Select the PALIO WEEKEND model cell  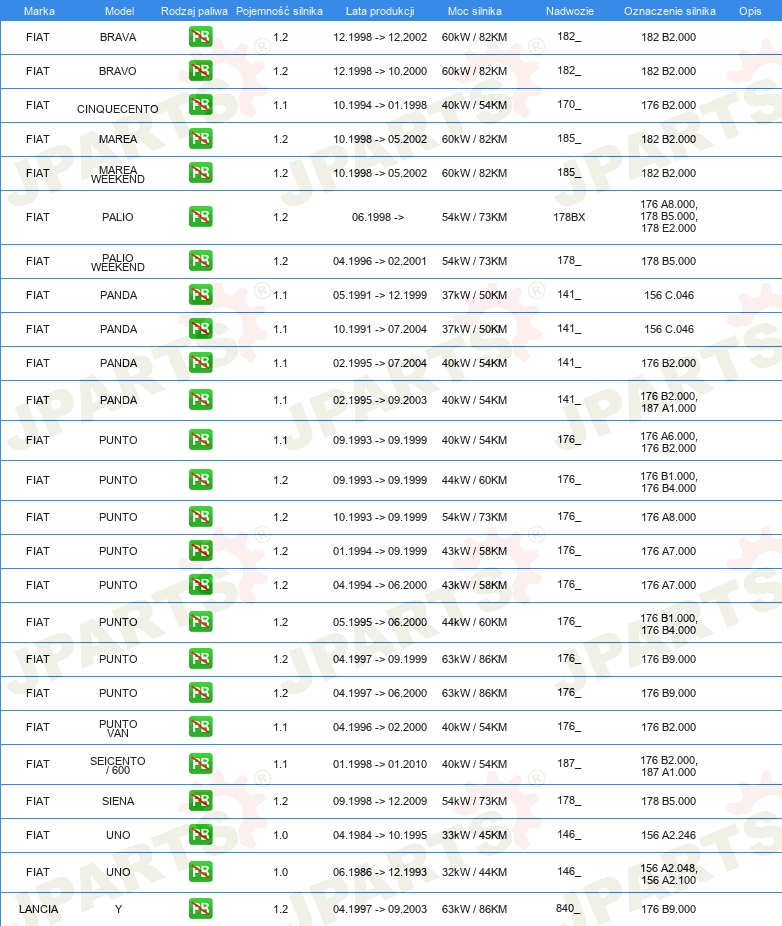click(x=118, y=262)
